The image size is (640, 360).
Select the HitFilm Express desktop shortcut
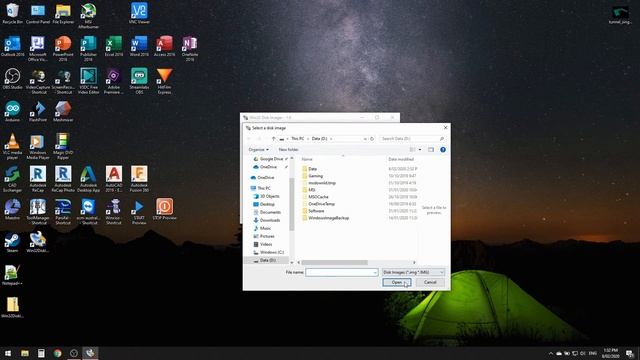click(164, 81)
